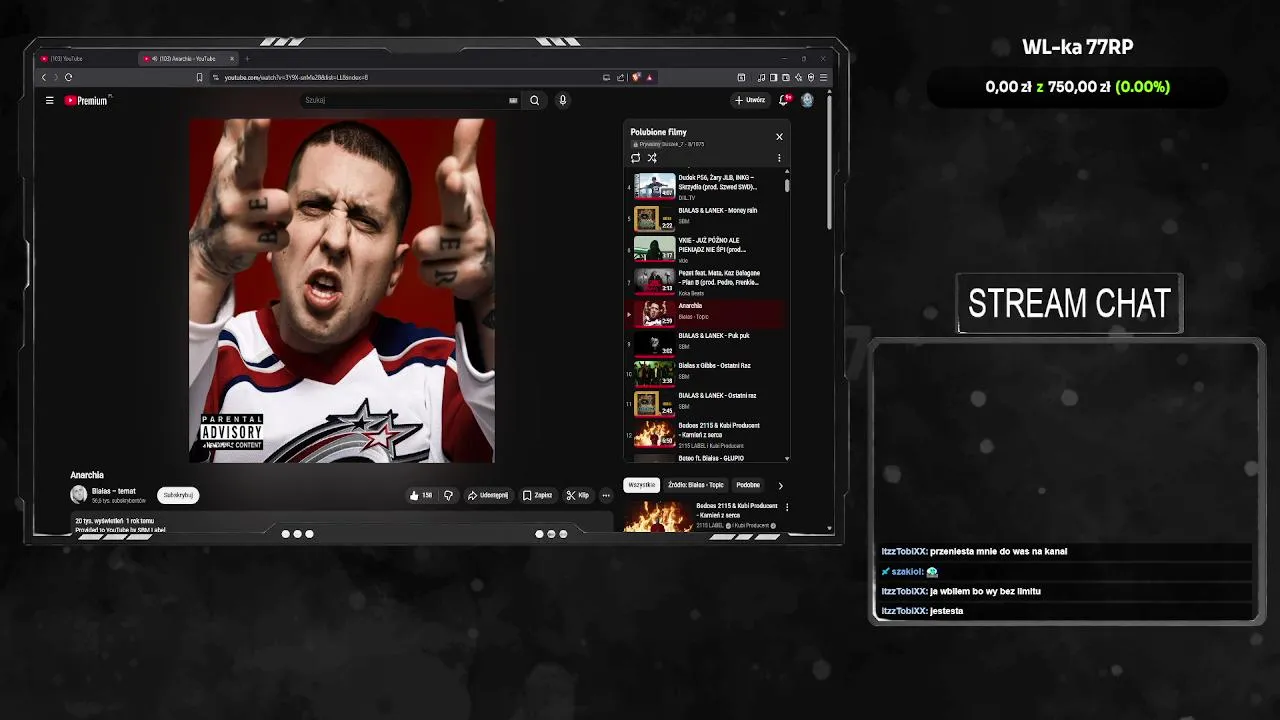Image resolution: width=1280 pixels, height=720 pixels.
Task: Click the Subskrybuj button
Action: pos(178,495)
